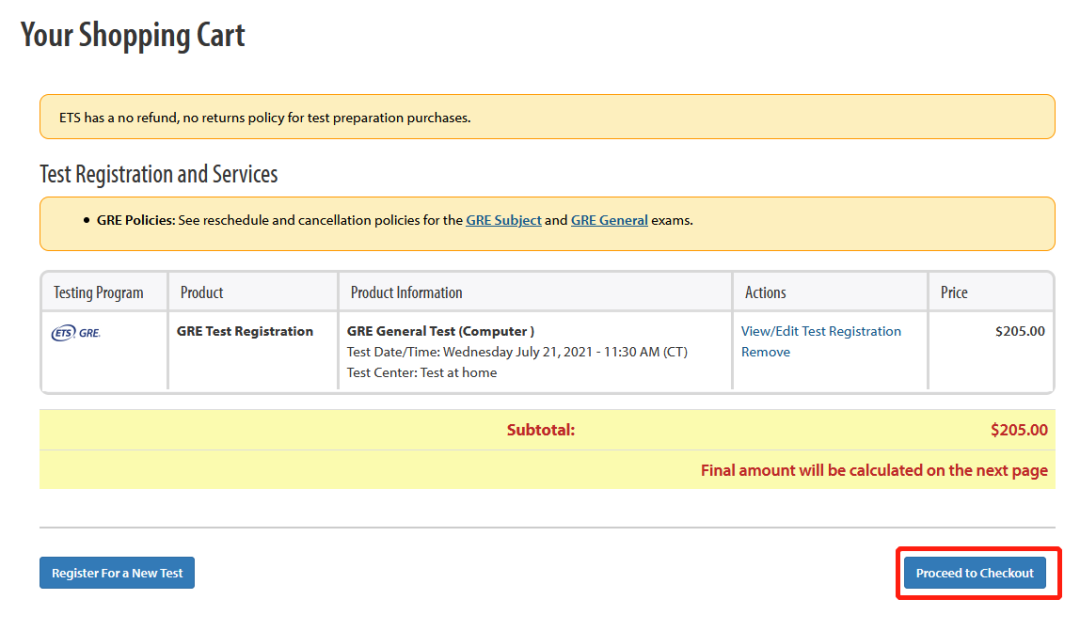This screenshot has height=631, width=1080.
Task: Click the Your Shopping Cart heading
Action: (x=133, y=36)
